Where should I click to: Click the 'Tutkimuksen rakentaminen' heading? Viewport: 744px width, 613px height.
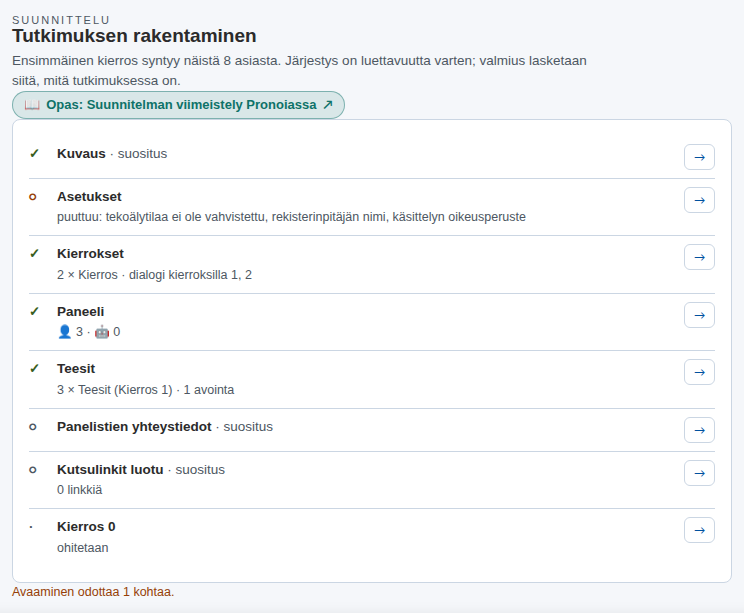(134, 36)
